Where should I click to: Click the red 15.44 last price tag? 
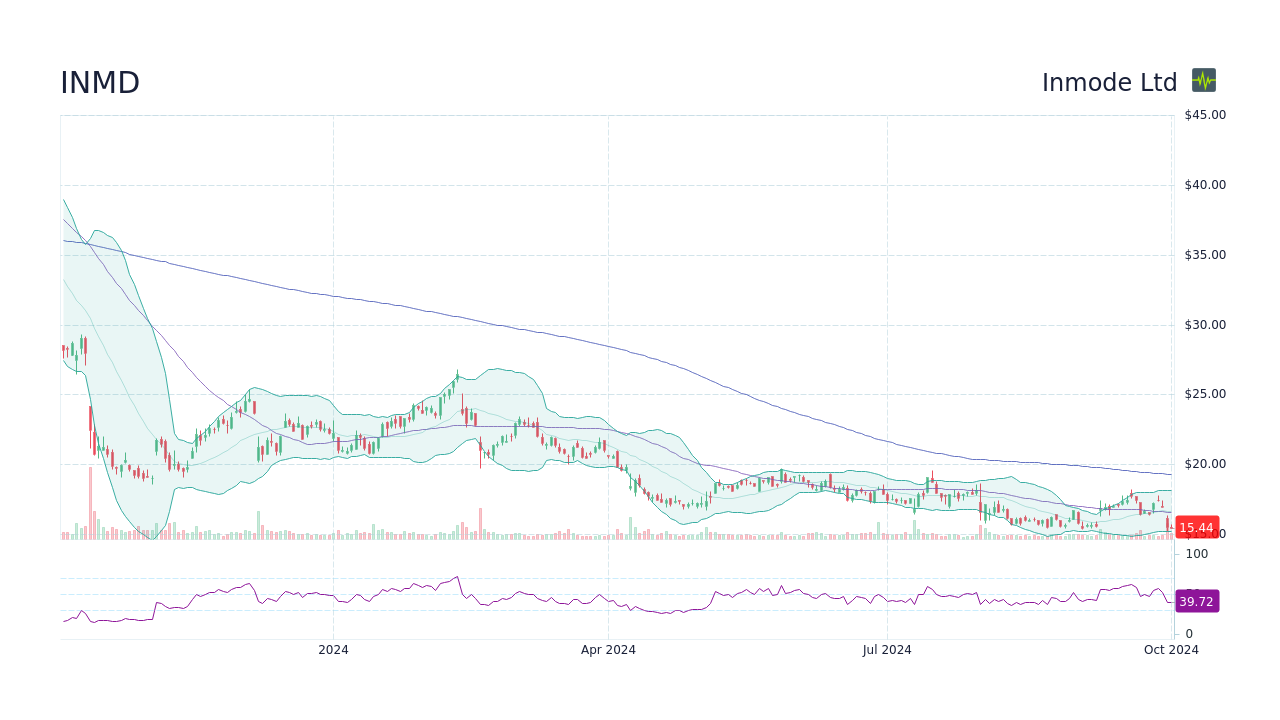(x=1196, y=528)
